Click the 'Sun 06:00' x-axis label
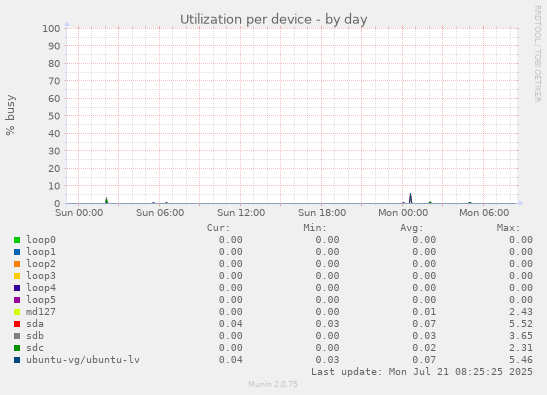547x395 pixels. pyautogui.click(x=160, y=213)
